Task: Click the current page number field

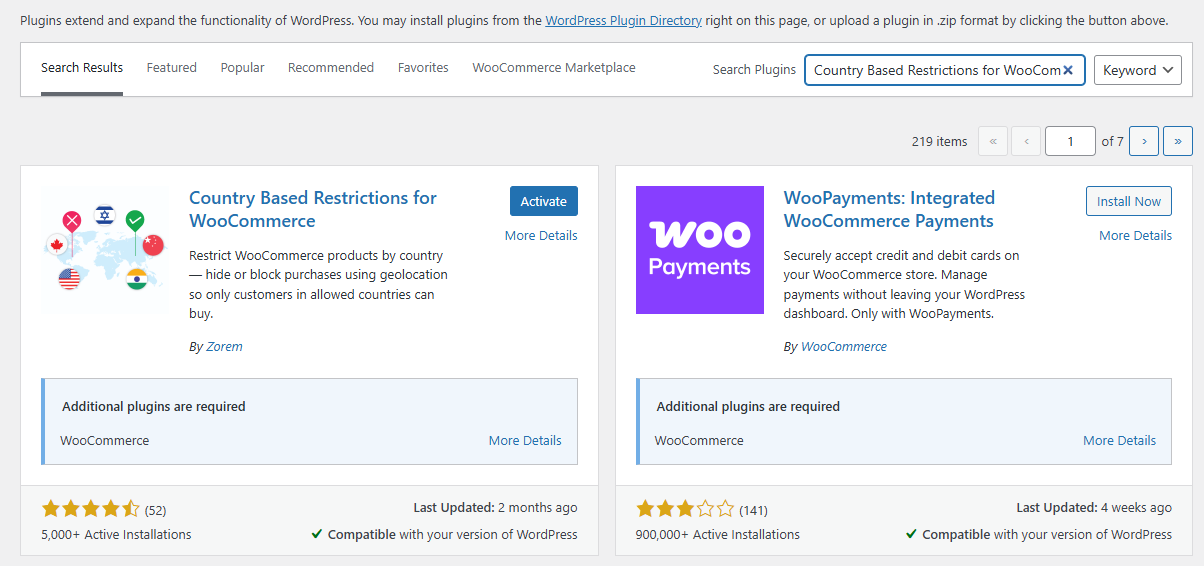Action: click(1069, 141)
